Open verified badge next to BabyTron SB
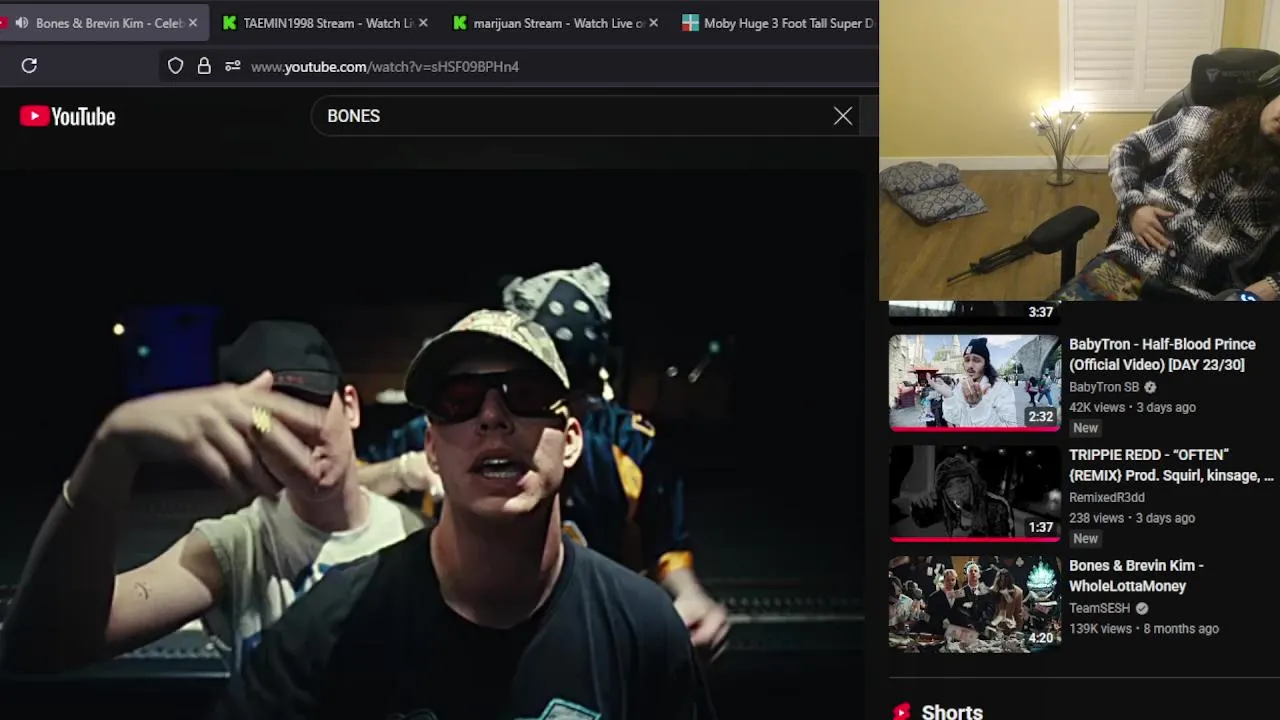1280x720 pixels. [x=1150, y=387]
